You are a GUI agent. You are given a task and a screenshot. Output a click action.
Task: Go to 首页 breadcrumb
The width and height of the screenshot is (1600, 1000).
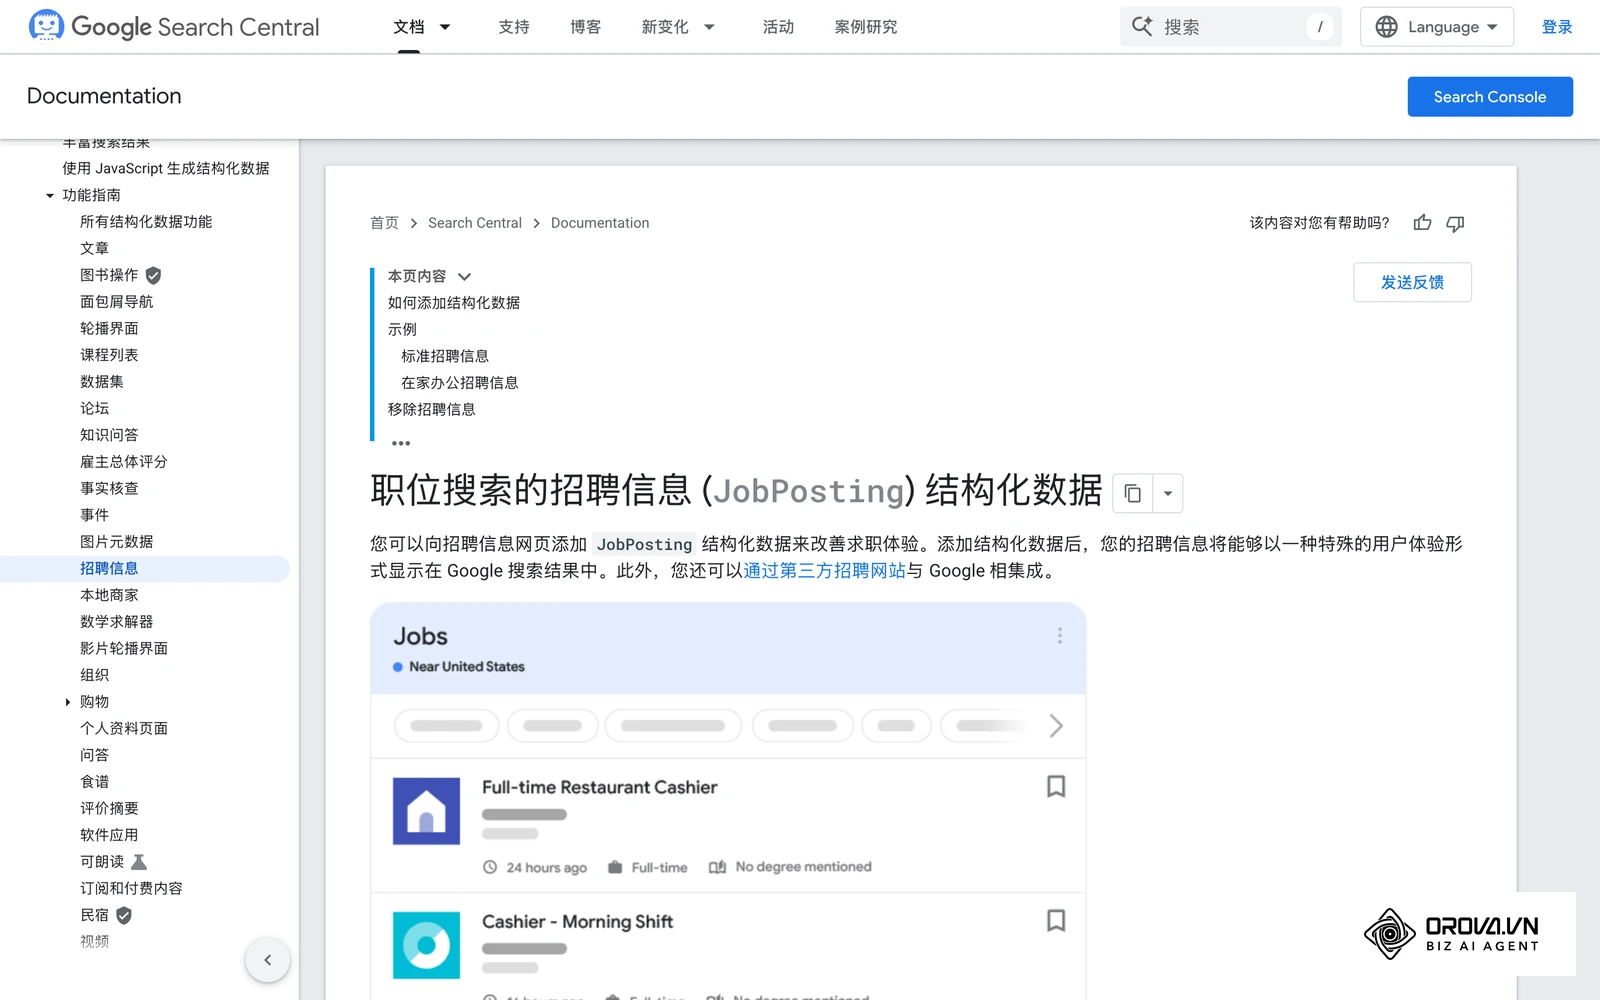[384, 223]
